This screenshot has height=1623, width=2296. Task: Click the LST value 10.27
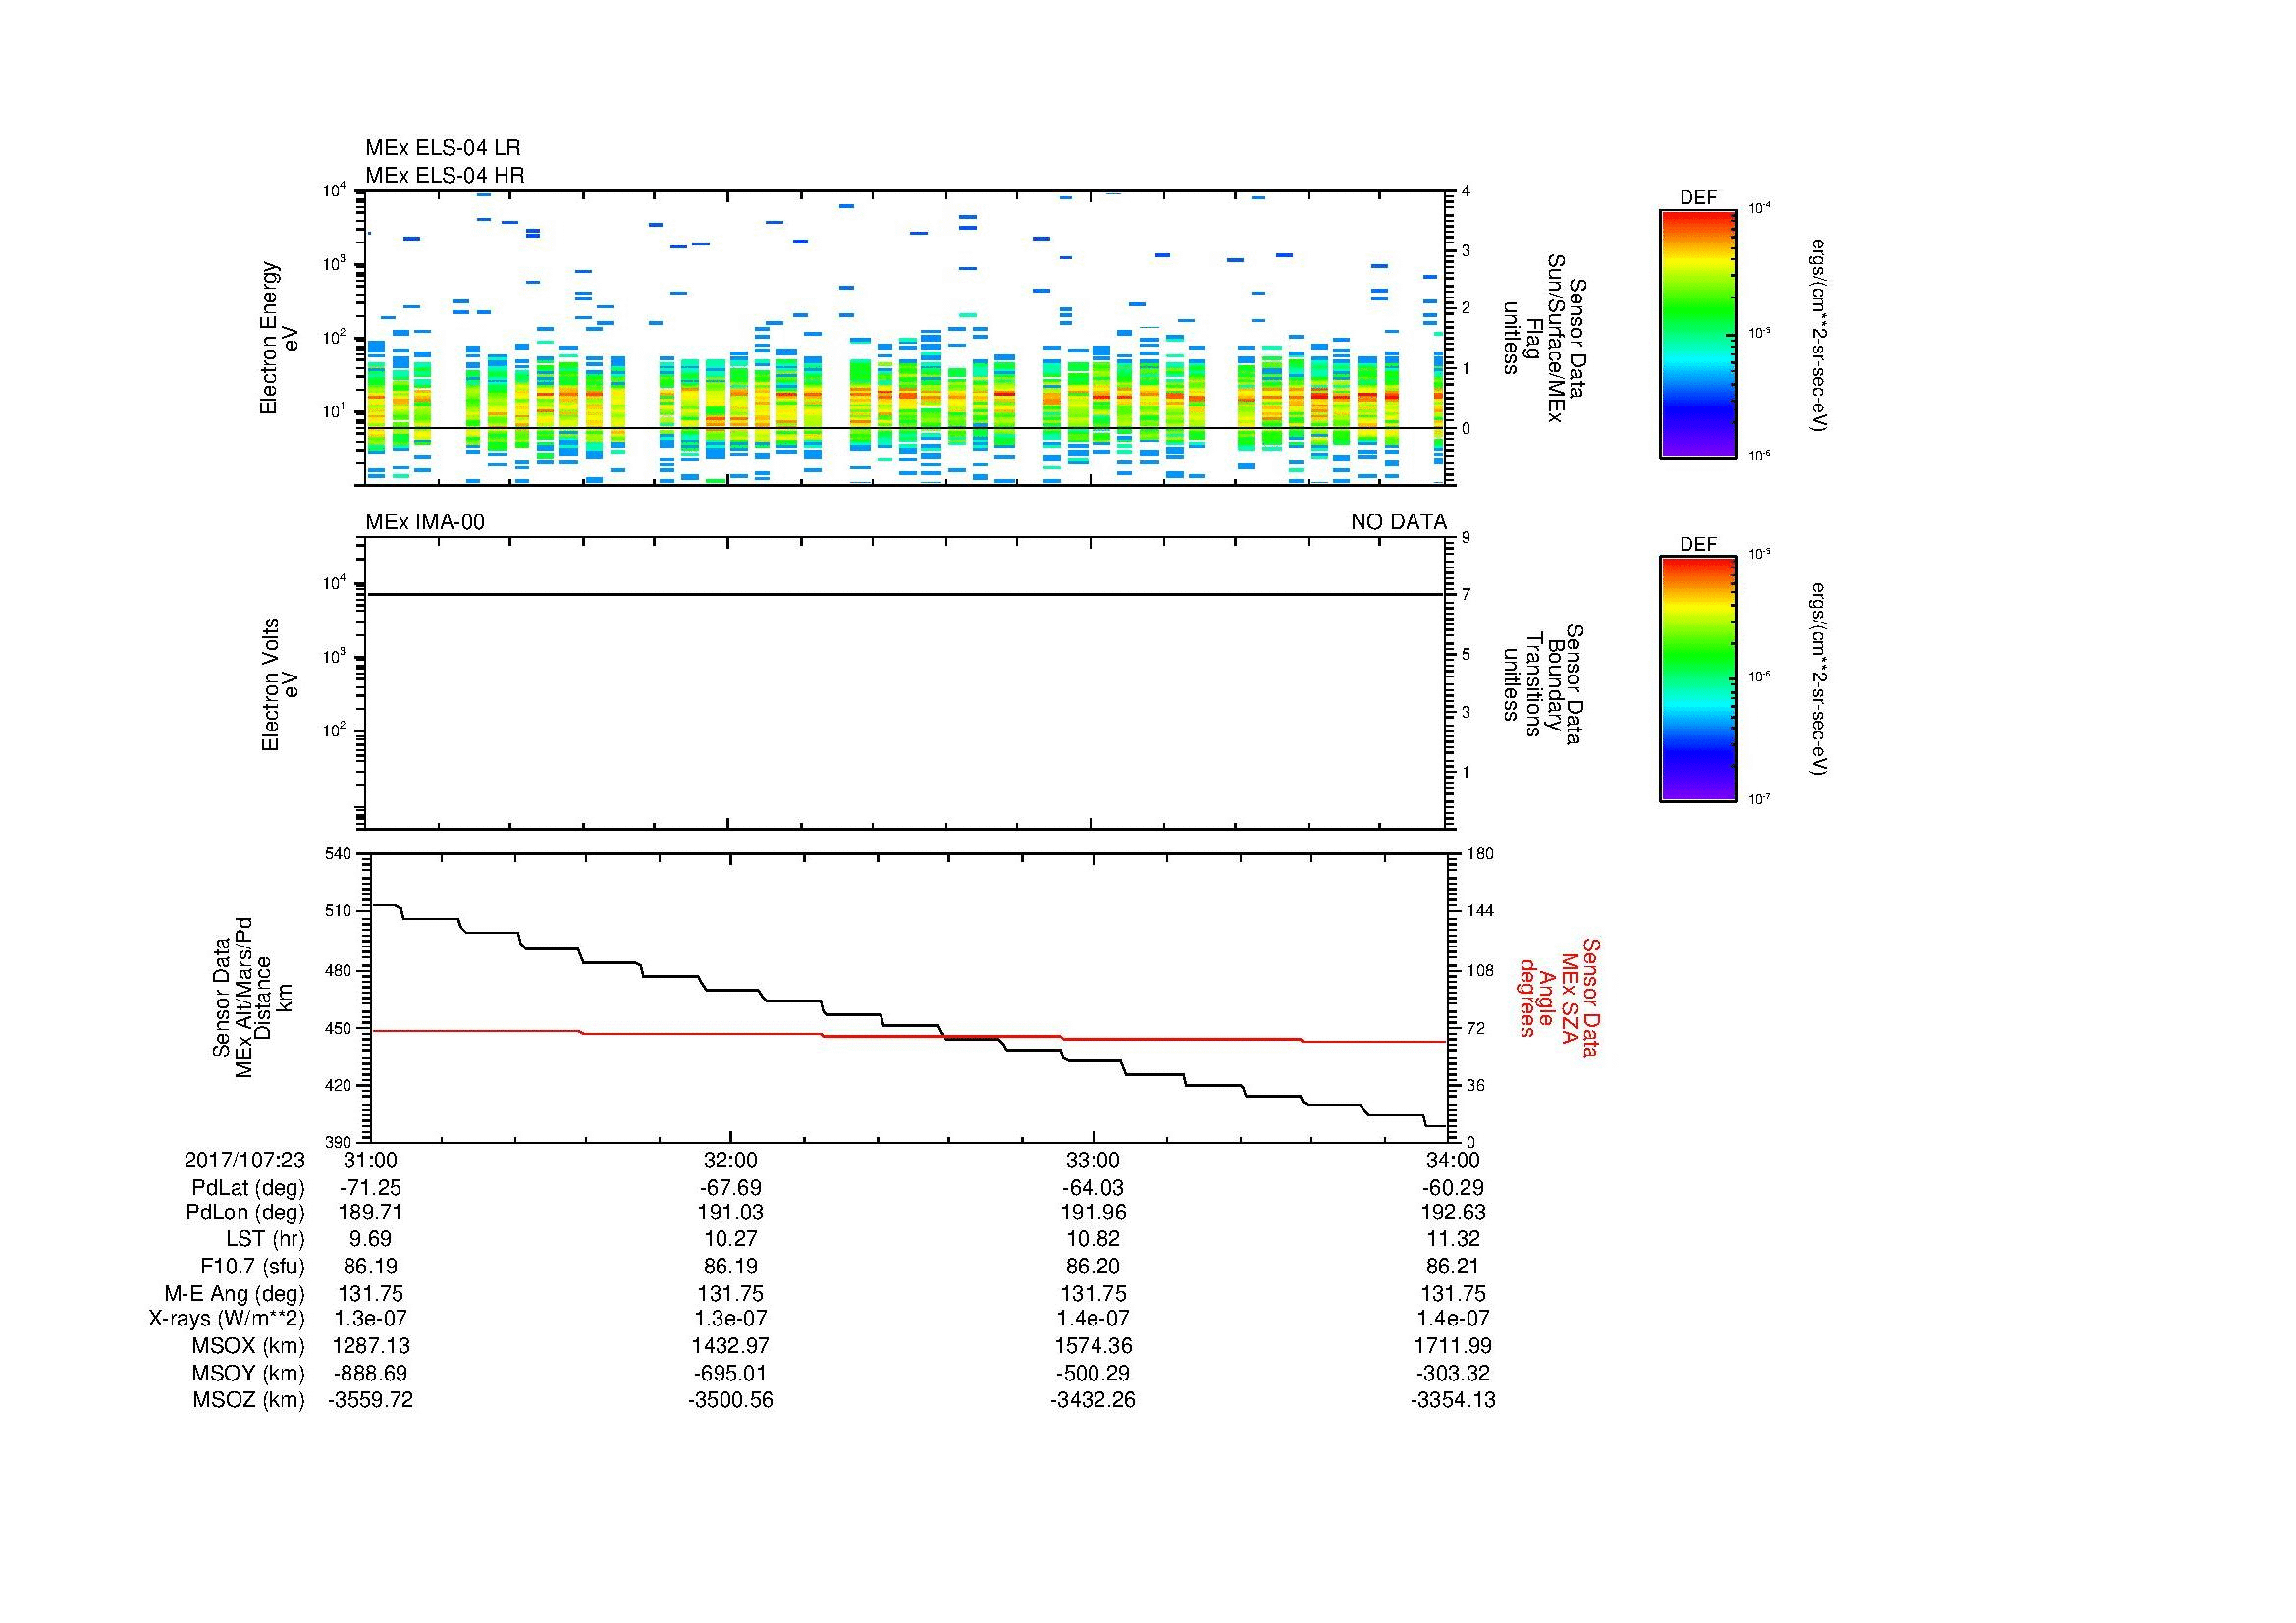[731, 1239]
